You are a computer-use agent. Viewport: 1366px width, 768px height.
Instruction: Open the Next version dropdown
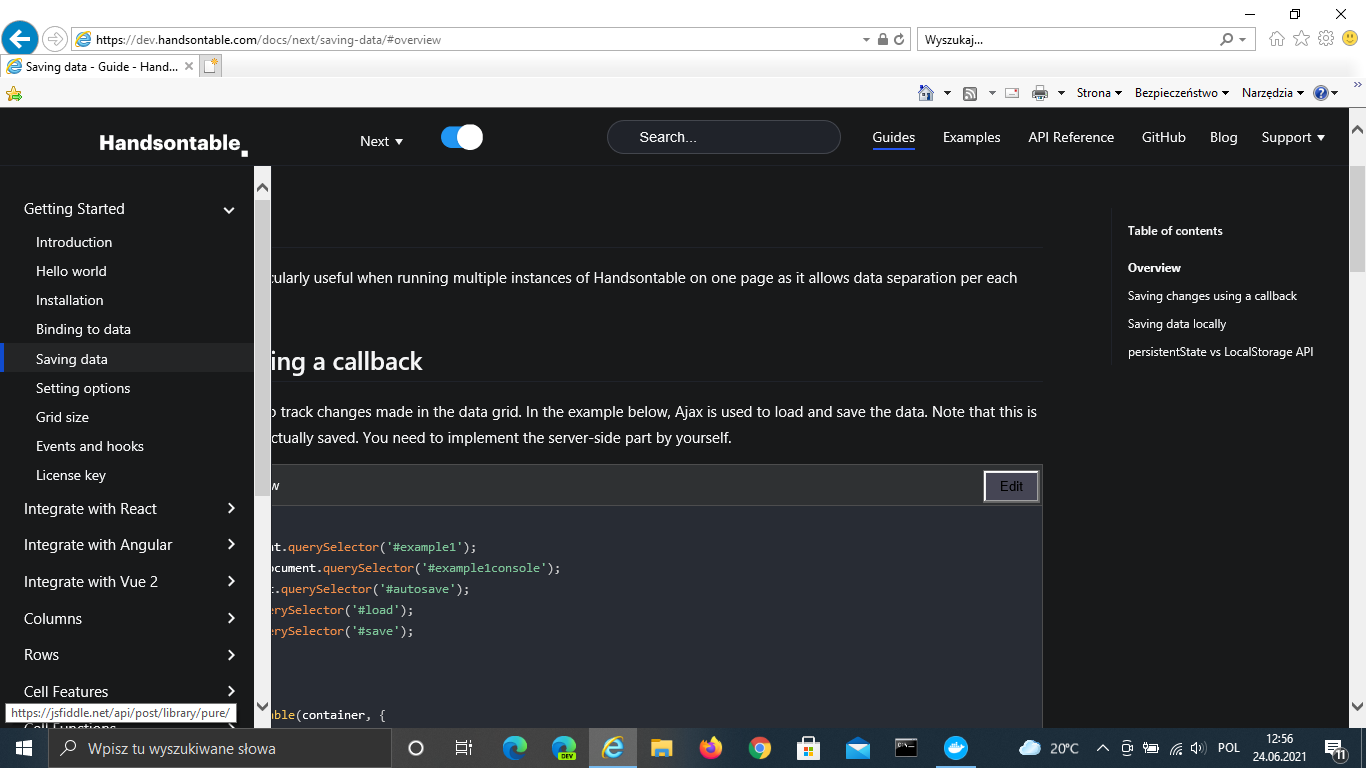[x=381, y=141]
